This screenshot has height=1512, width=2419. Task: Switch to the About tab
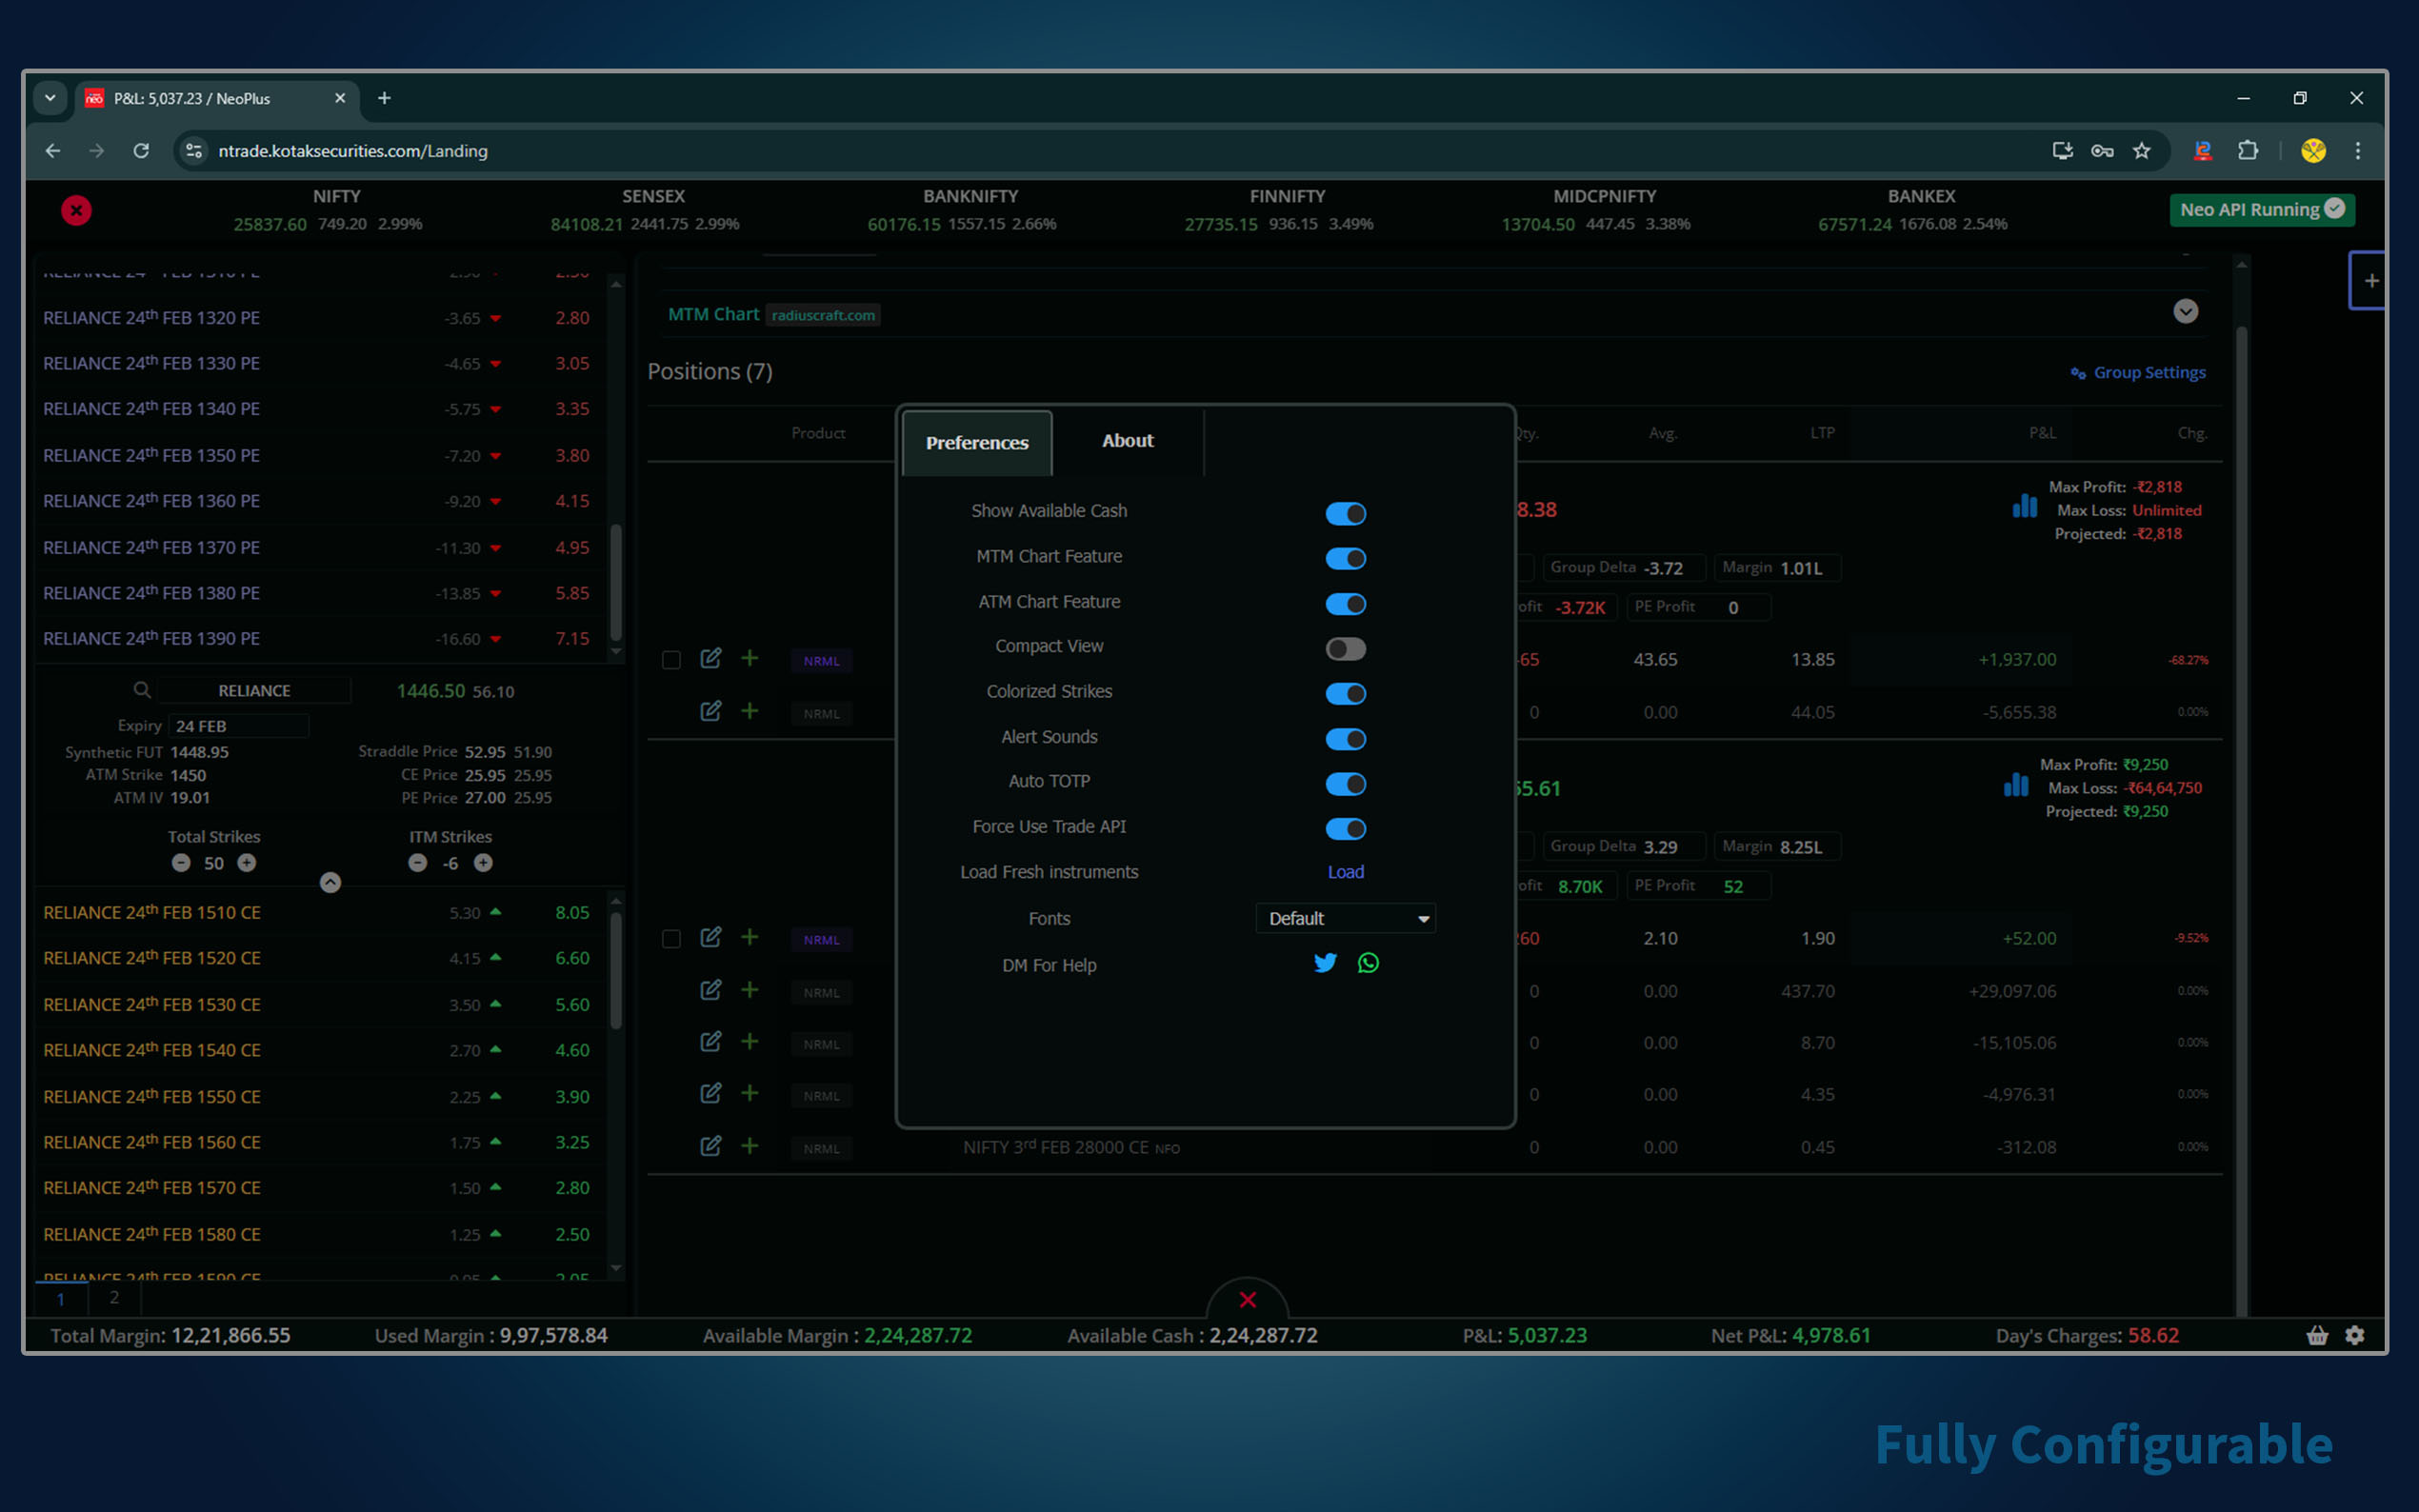point(1127,441)
